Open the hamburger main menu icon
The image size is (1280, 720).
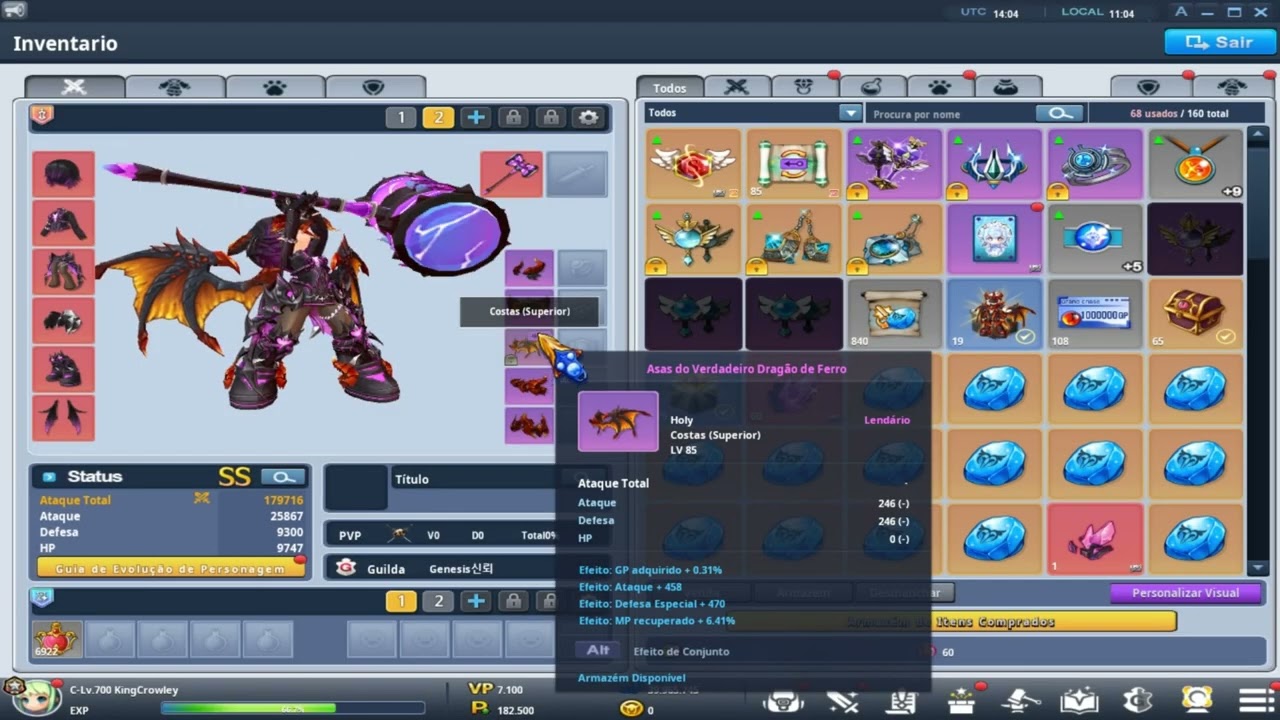pyautogui.click(x=1256, y=699)
